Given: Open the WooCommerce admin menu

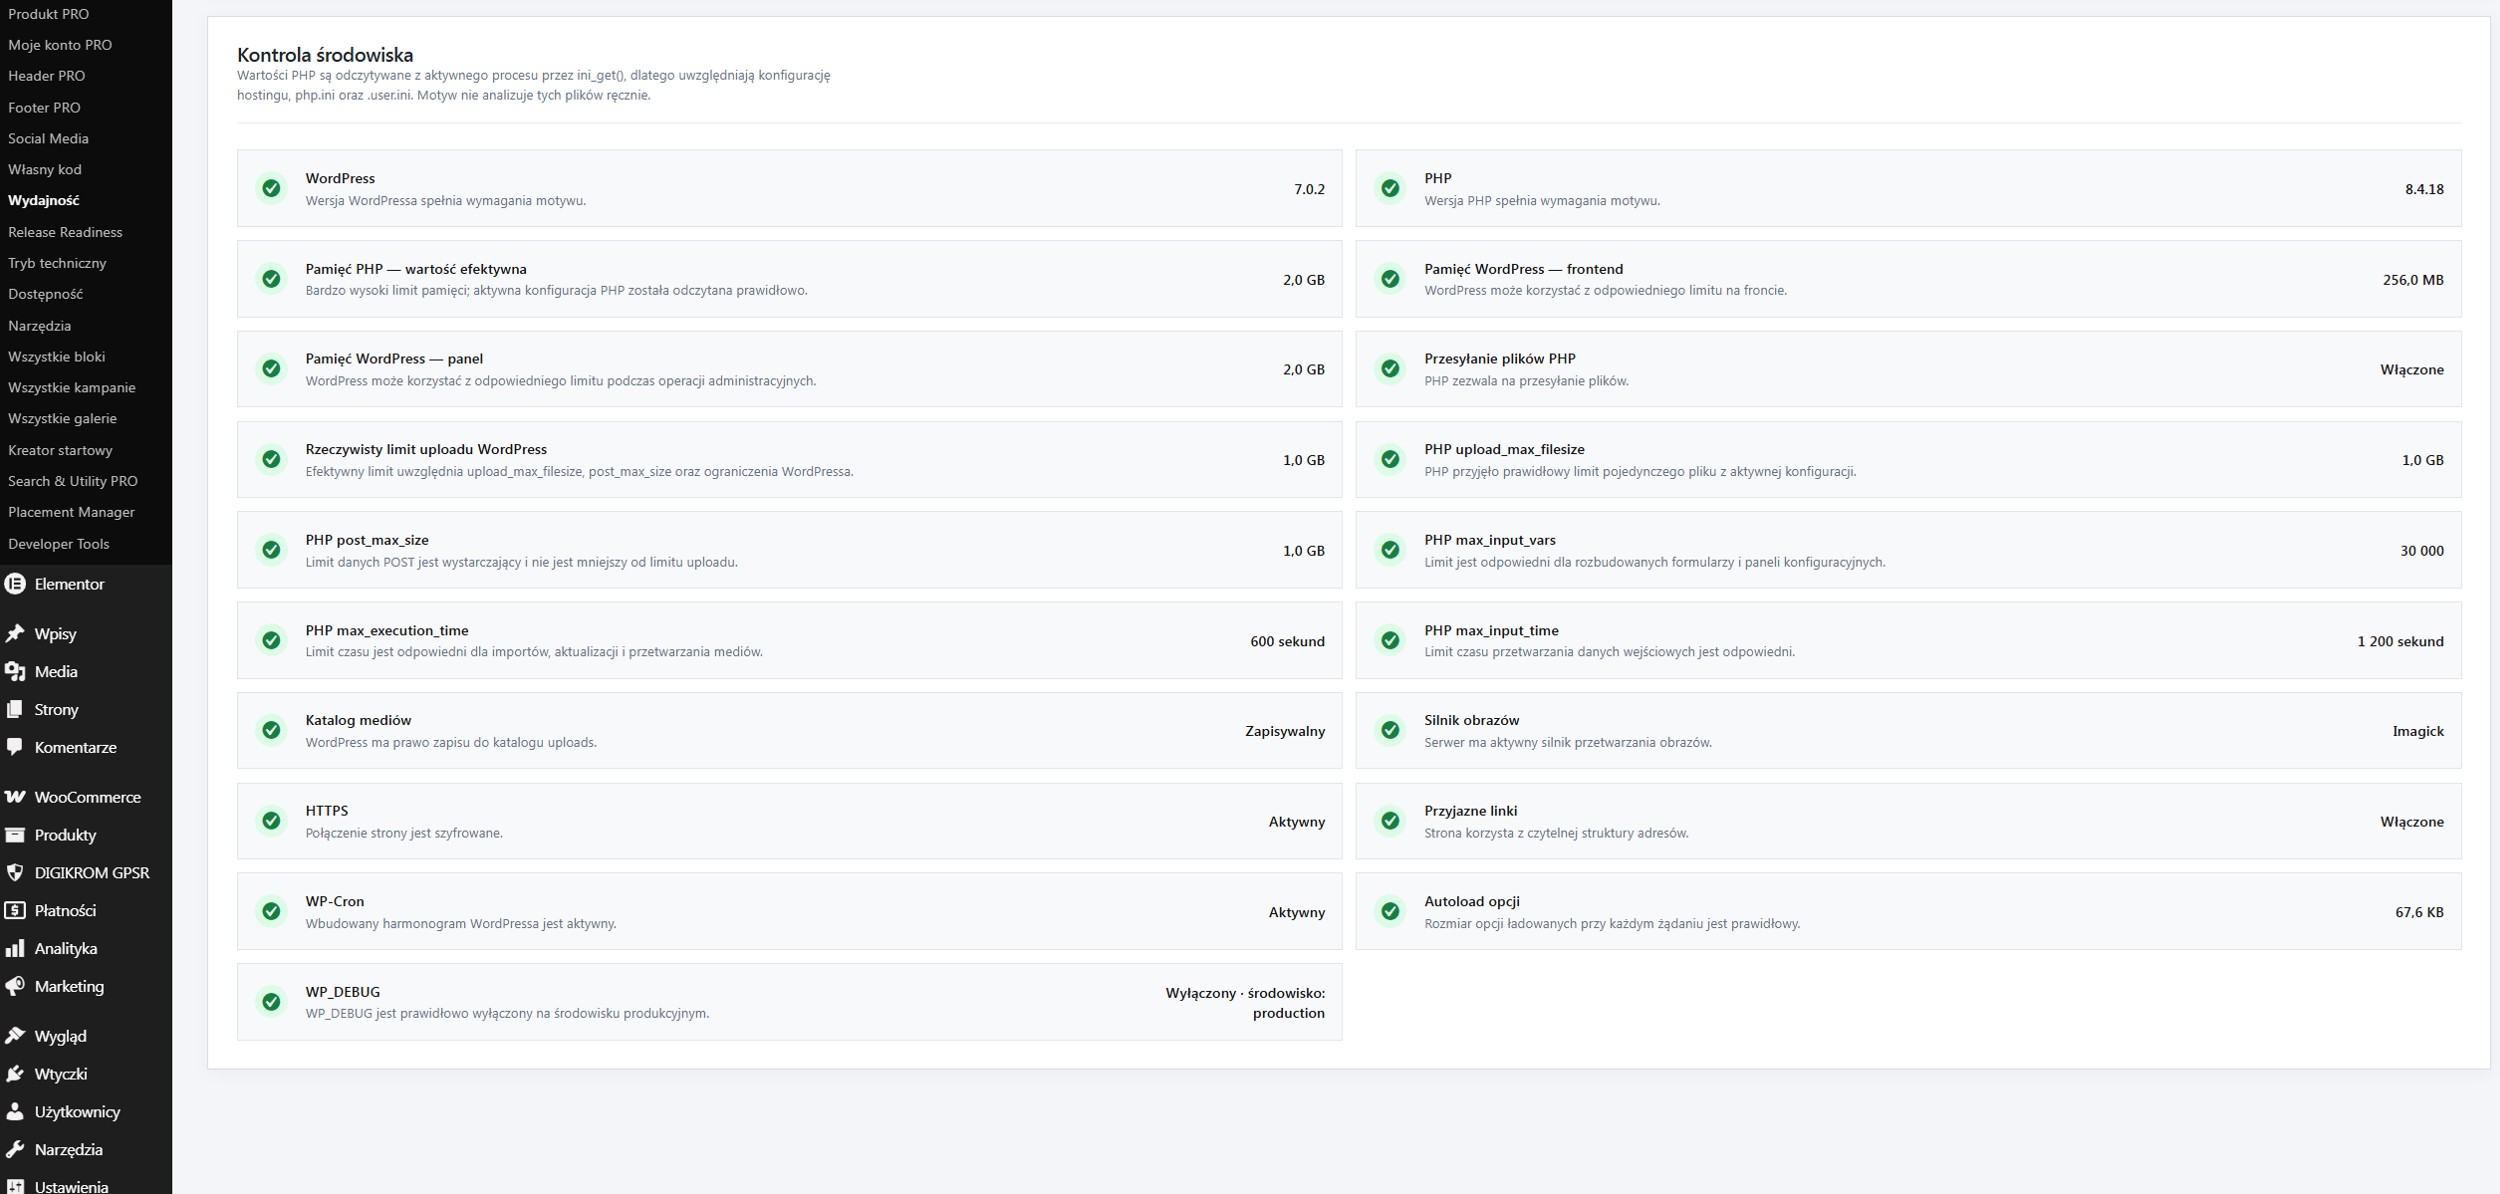Looking at the screenshot, I should [x=86, y=797].
